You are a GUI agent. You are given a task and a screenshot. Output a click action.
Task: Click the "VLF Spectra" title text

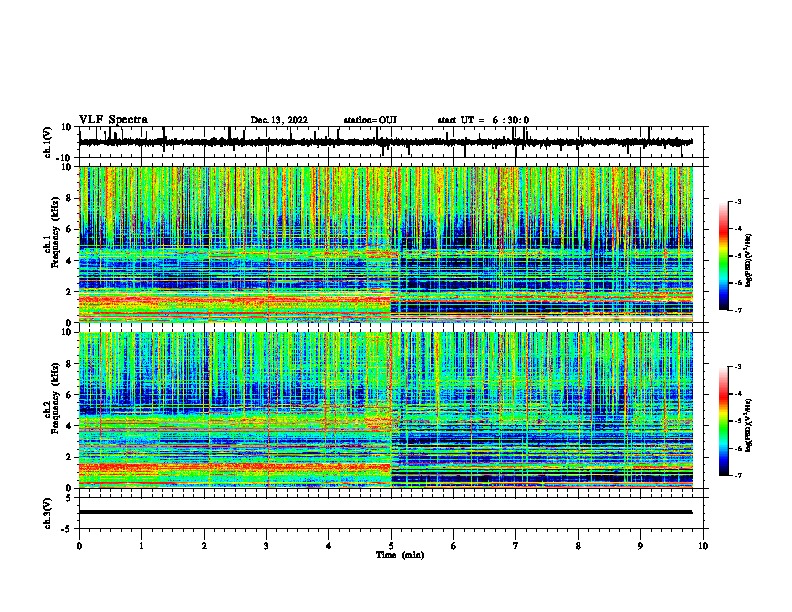point(113,120)
